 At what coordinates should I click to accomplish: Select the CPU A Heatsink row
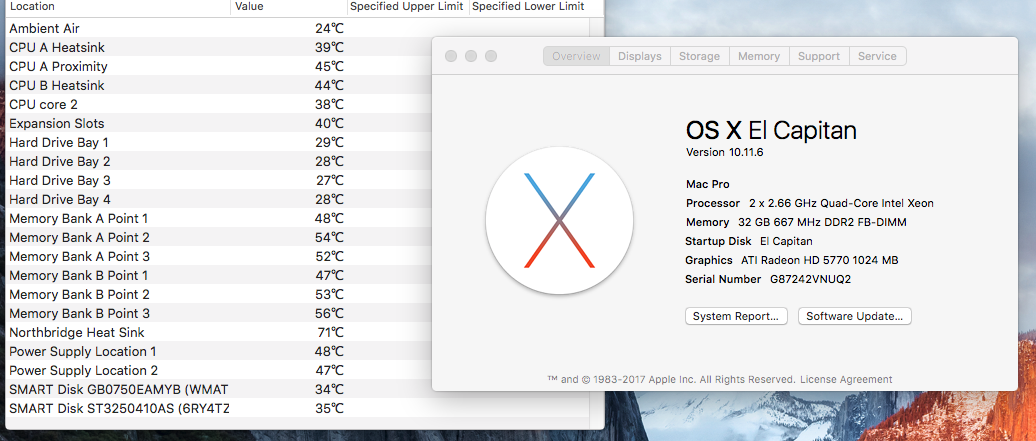pos(219,48)
